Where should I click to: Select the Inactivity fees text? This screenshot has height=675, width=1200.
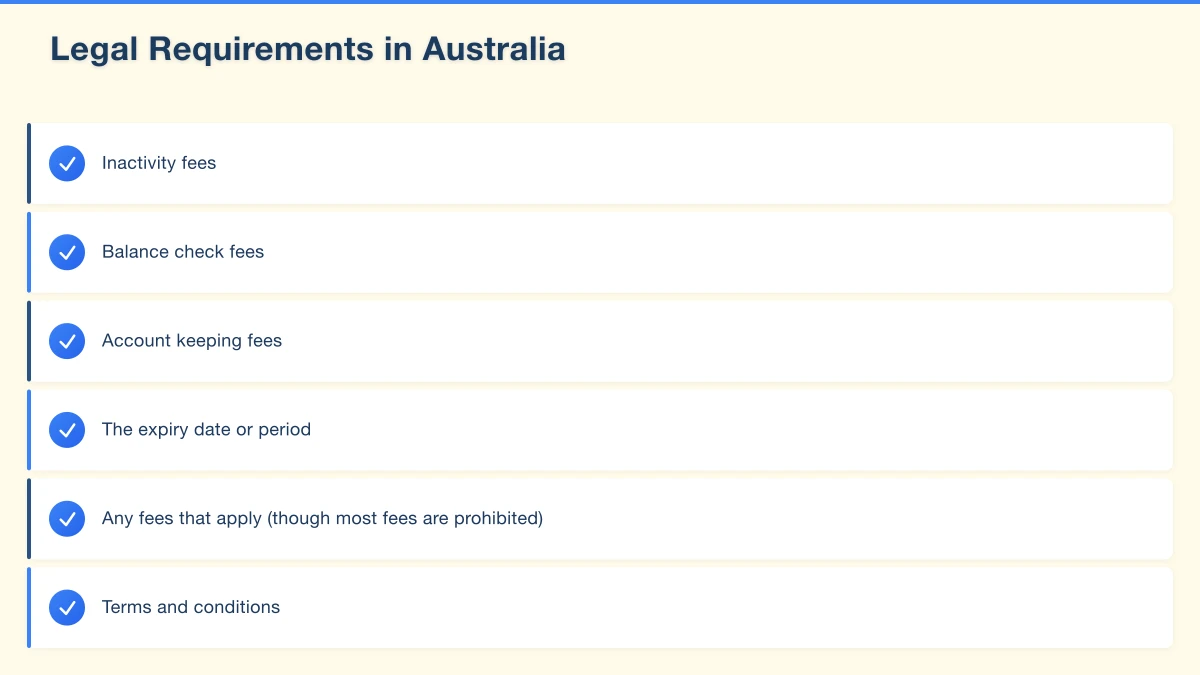[159, 163]
